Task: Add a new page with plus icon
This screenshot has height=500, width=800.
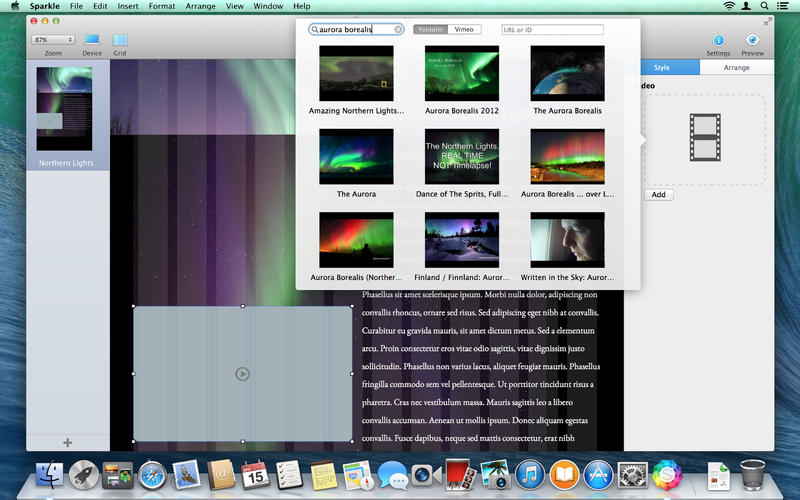Action: [x=68, y=442]
